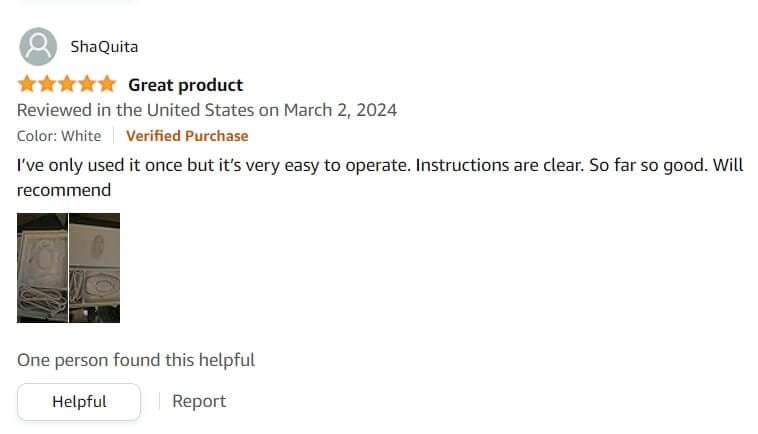Click the Helpful button
Screen dimensions: 758x434
(x=79, y=402)
